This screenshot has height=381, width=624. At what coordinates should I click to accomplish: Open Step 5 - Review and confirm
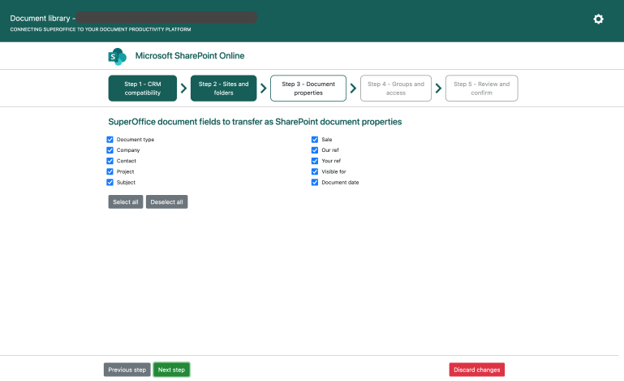click(x=482, y=88)
